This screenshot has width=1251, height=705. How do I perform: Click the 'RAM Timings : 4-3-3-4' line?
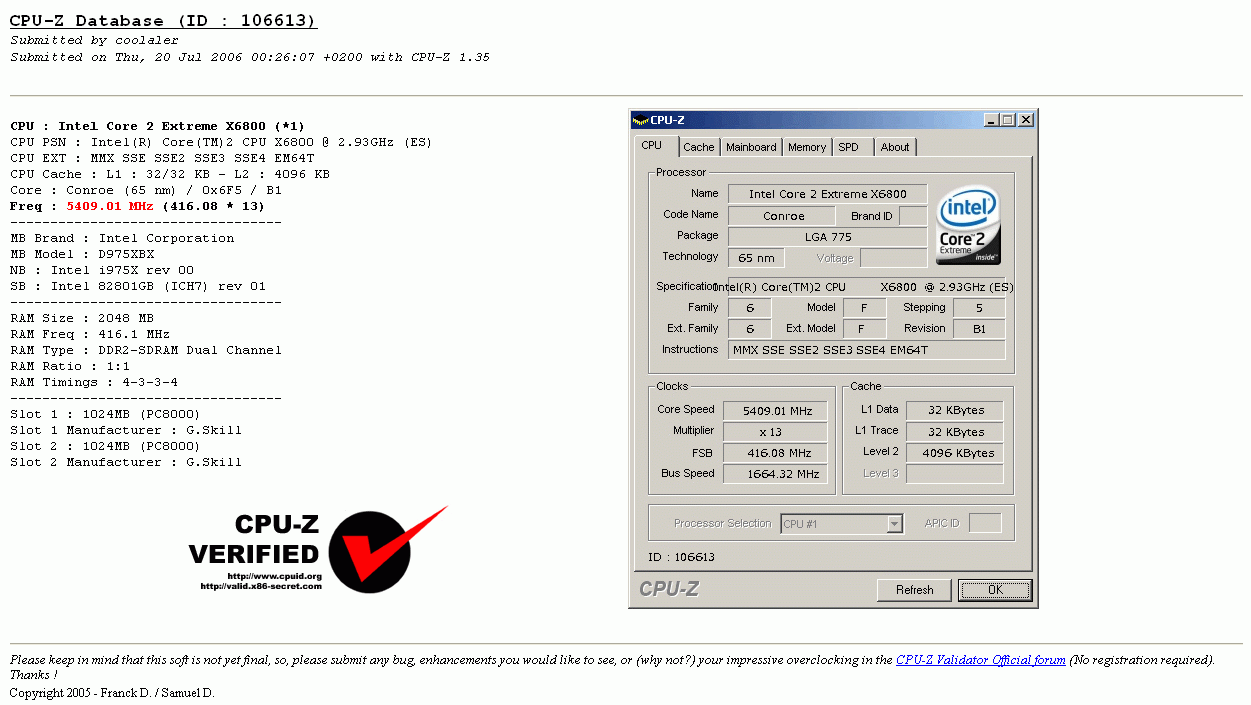[x=94, y=382]
